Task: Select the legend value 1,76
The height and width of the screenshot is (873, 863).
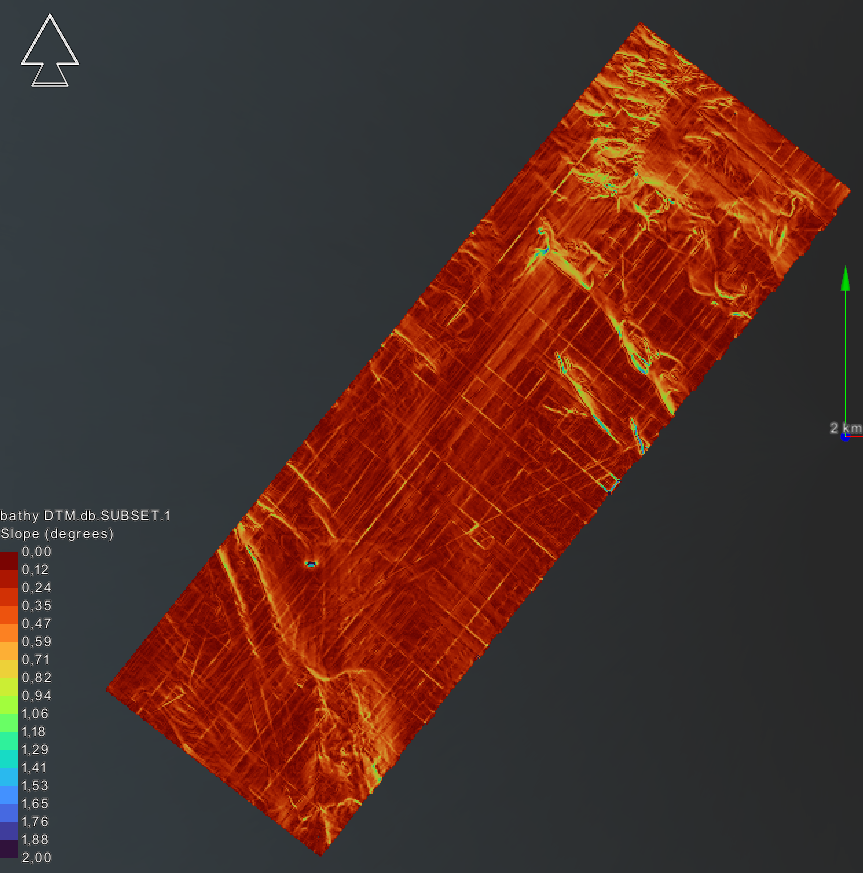Action: click(x=35, y=821)
